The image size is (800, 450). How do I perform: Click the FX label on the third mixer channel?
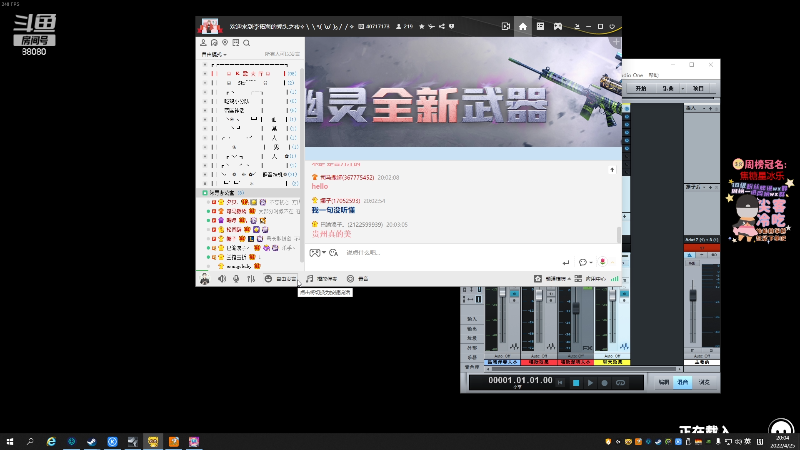click(x=587, y=347)
